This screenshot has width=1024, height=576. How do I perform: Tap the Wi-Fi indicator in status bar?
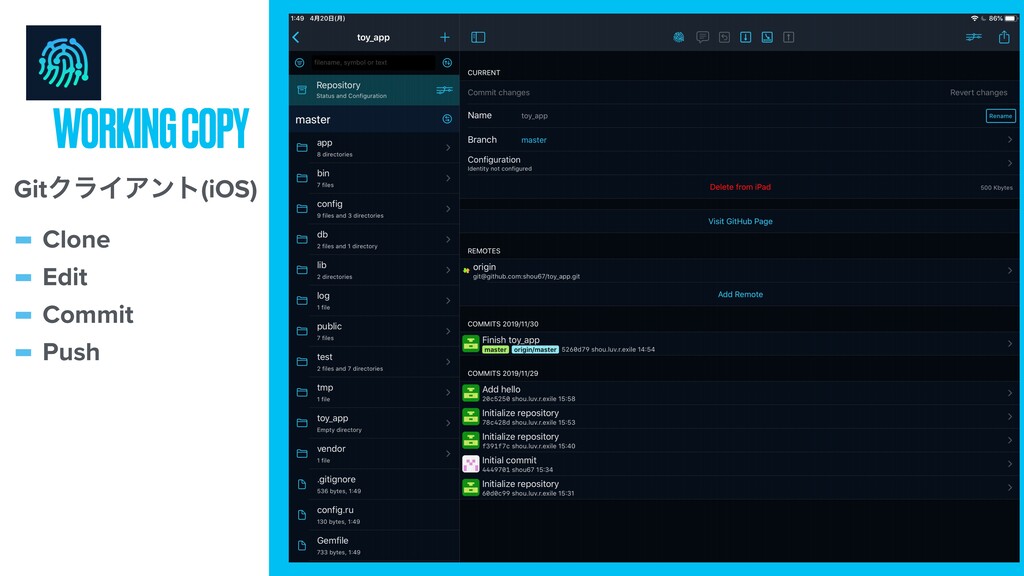coord(974,18)
